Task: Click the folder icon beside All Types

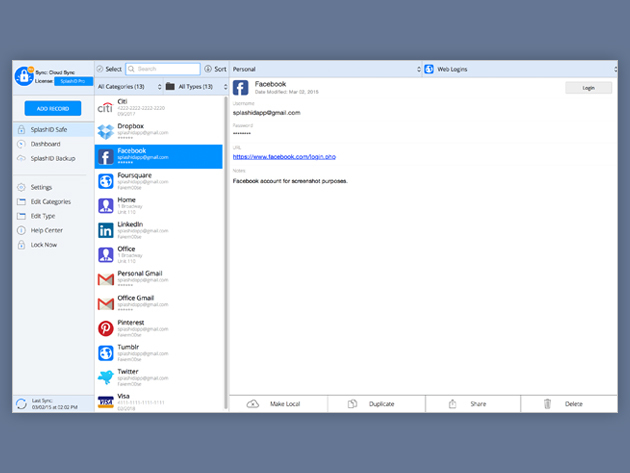Action: 170,86
